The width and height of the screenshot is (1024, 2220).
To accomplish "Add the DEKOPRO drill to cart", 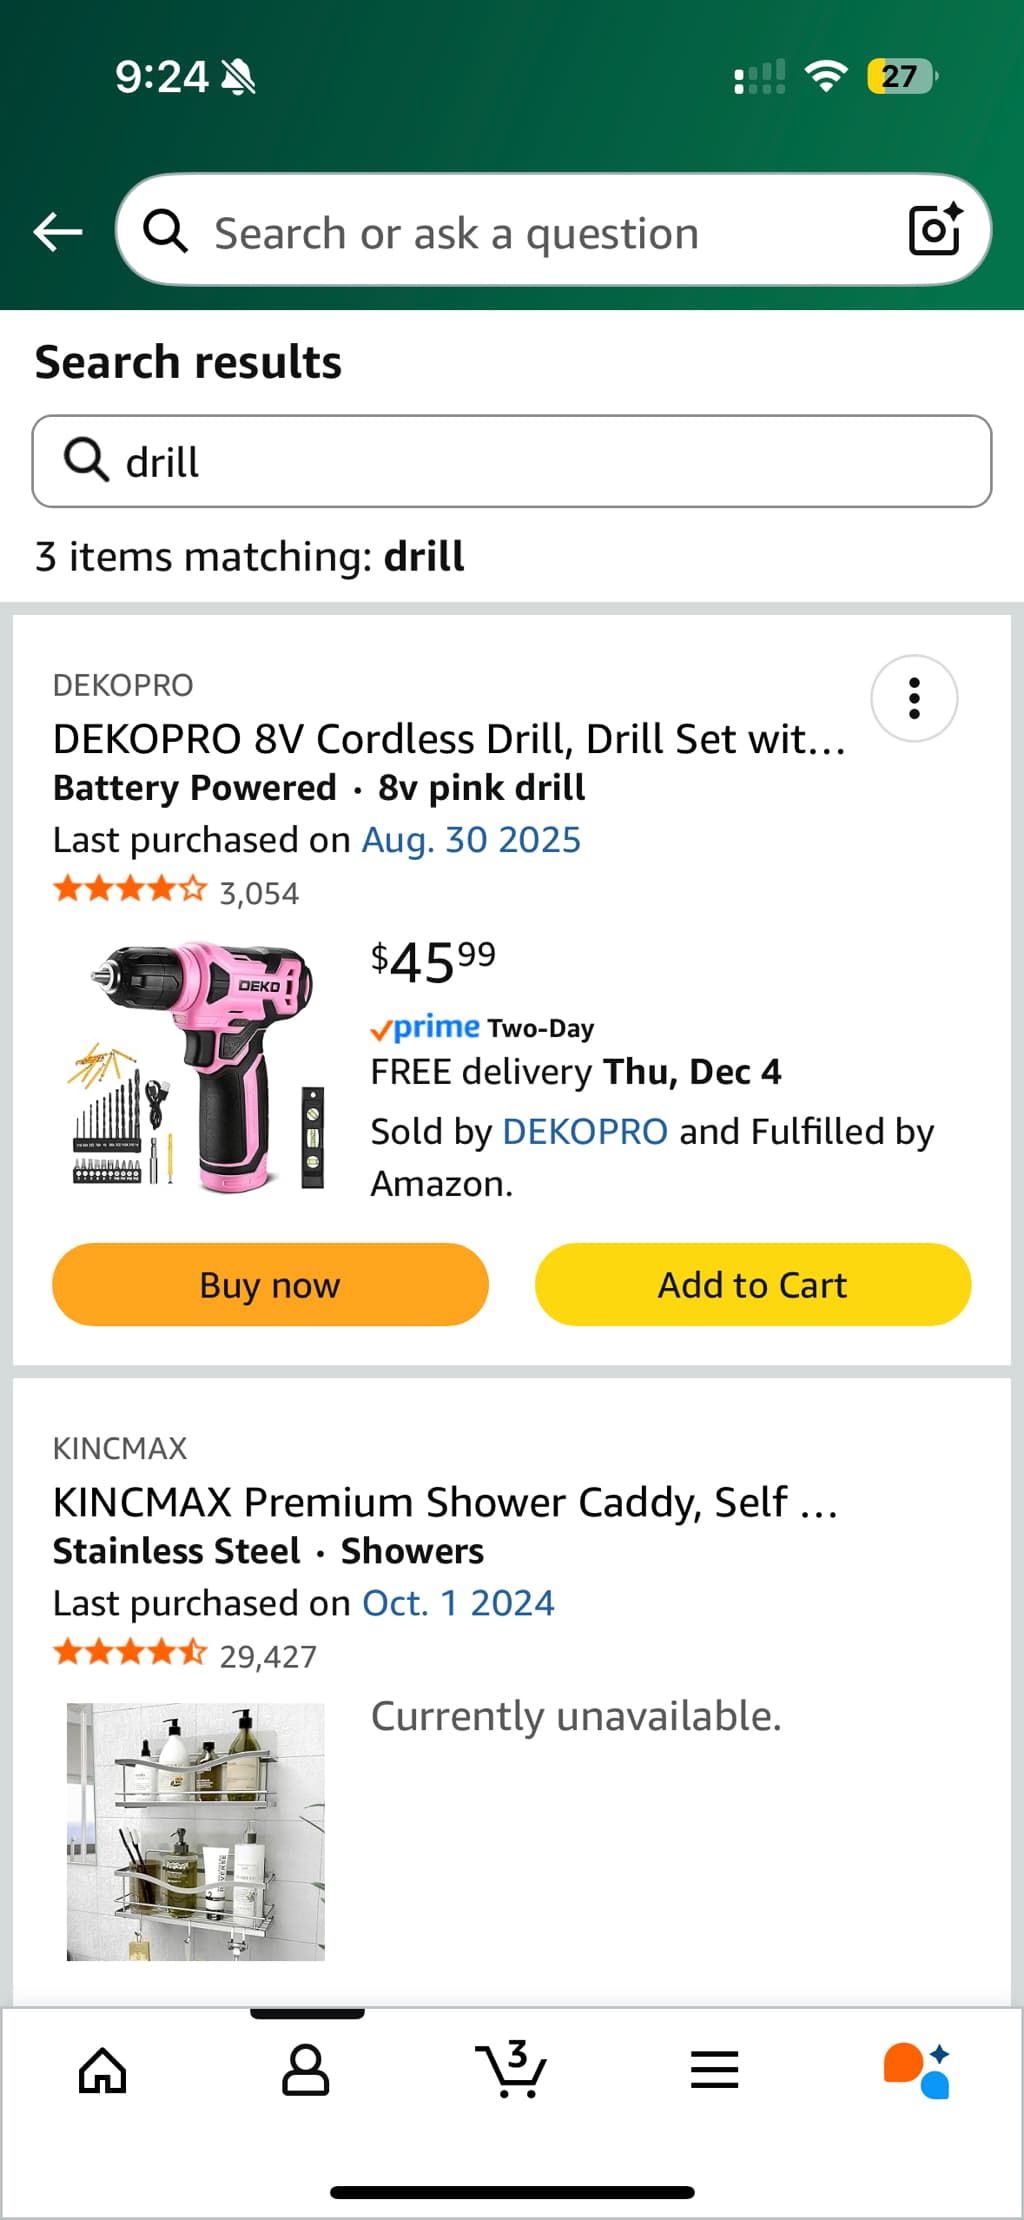I will 752,1285.
